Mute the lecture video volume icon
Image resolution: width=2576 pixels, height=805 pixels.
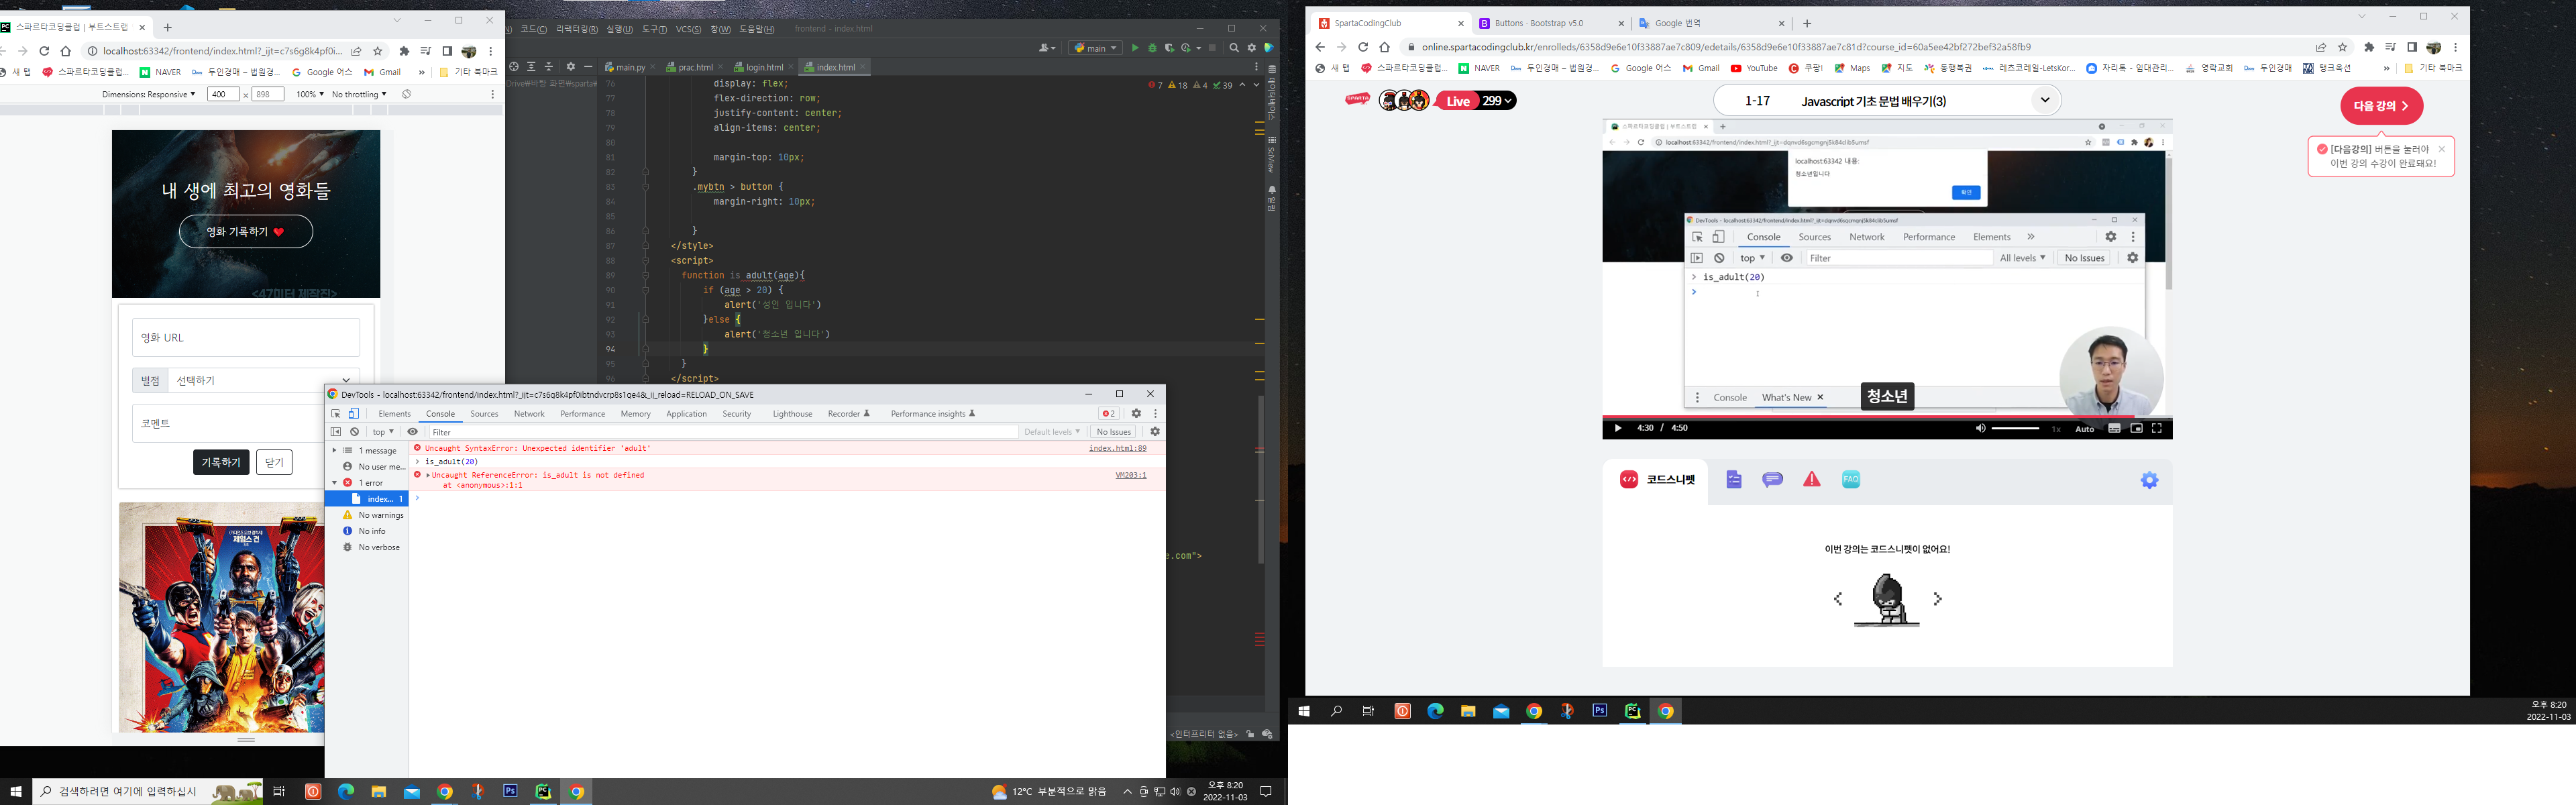[1981, 429]
